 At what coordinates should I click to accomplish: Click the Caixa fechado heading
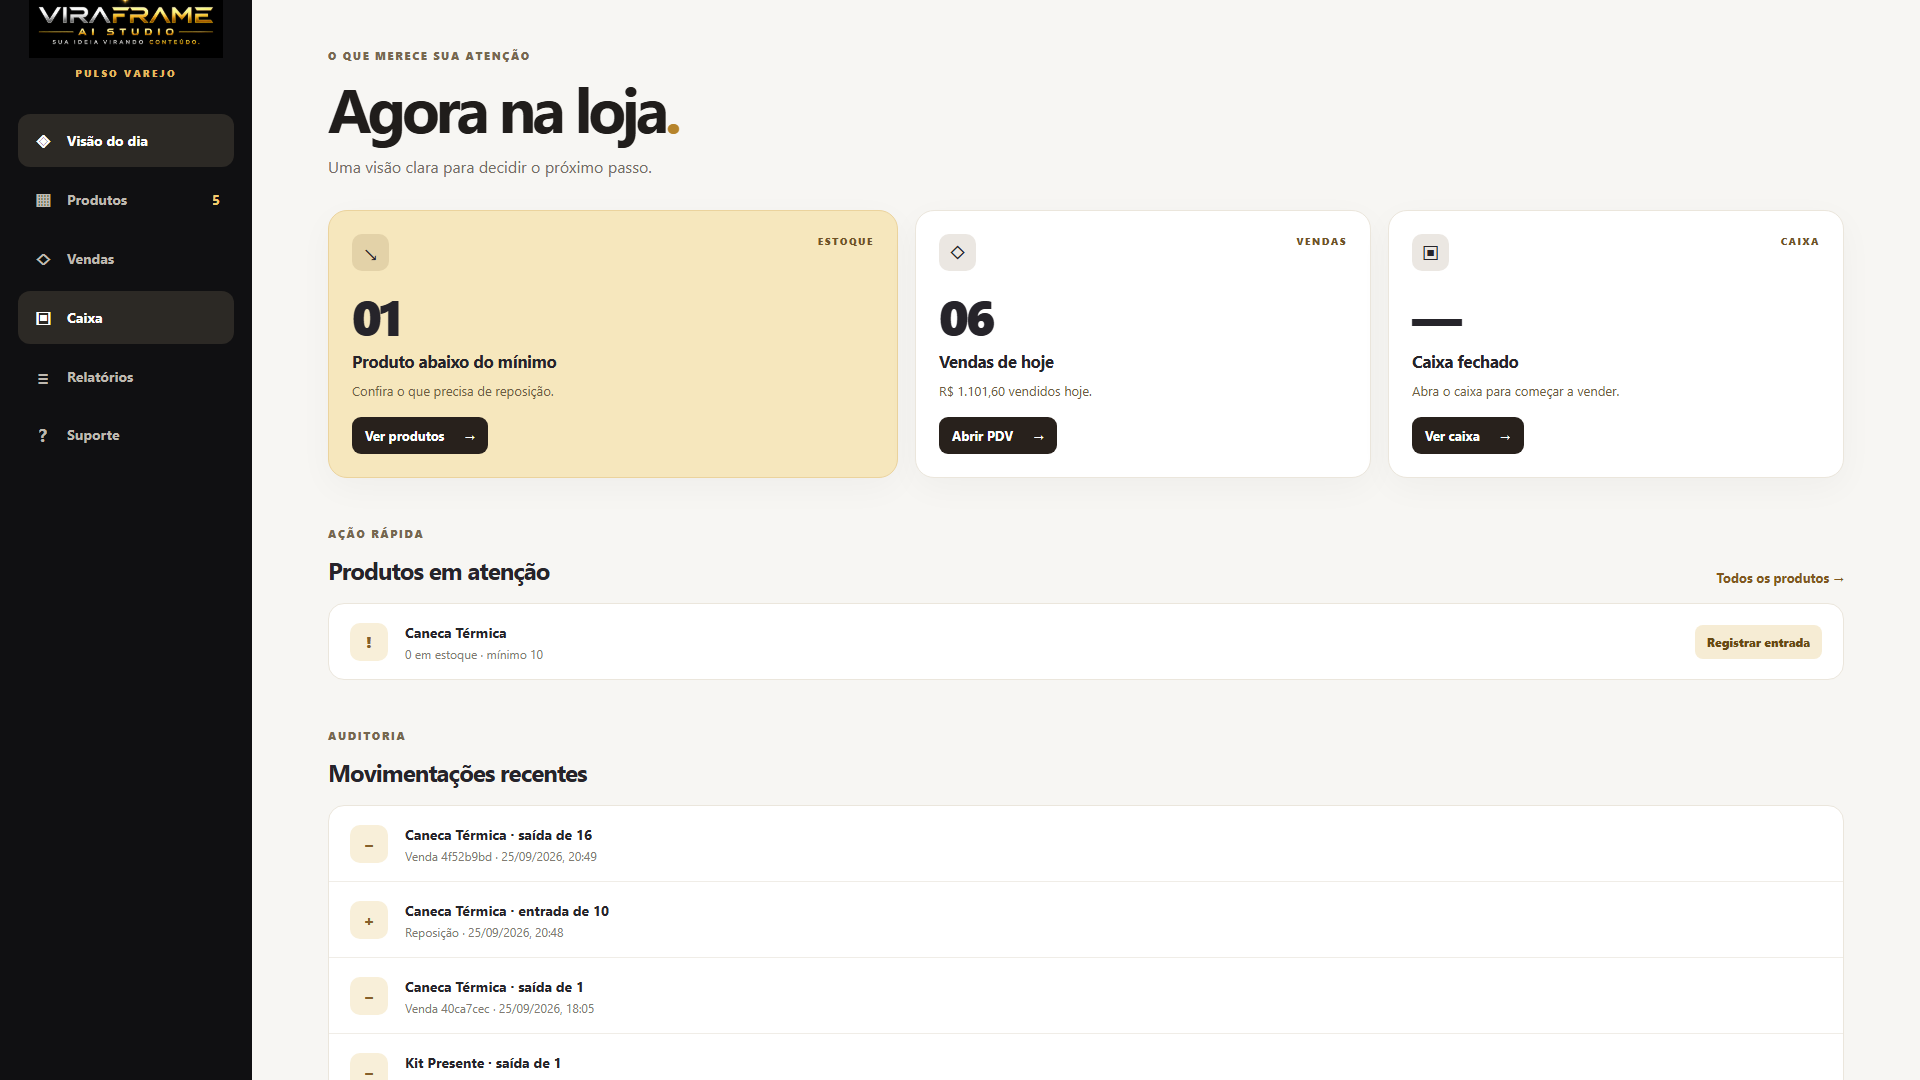coord(1465,362)
